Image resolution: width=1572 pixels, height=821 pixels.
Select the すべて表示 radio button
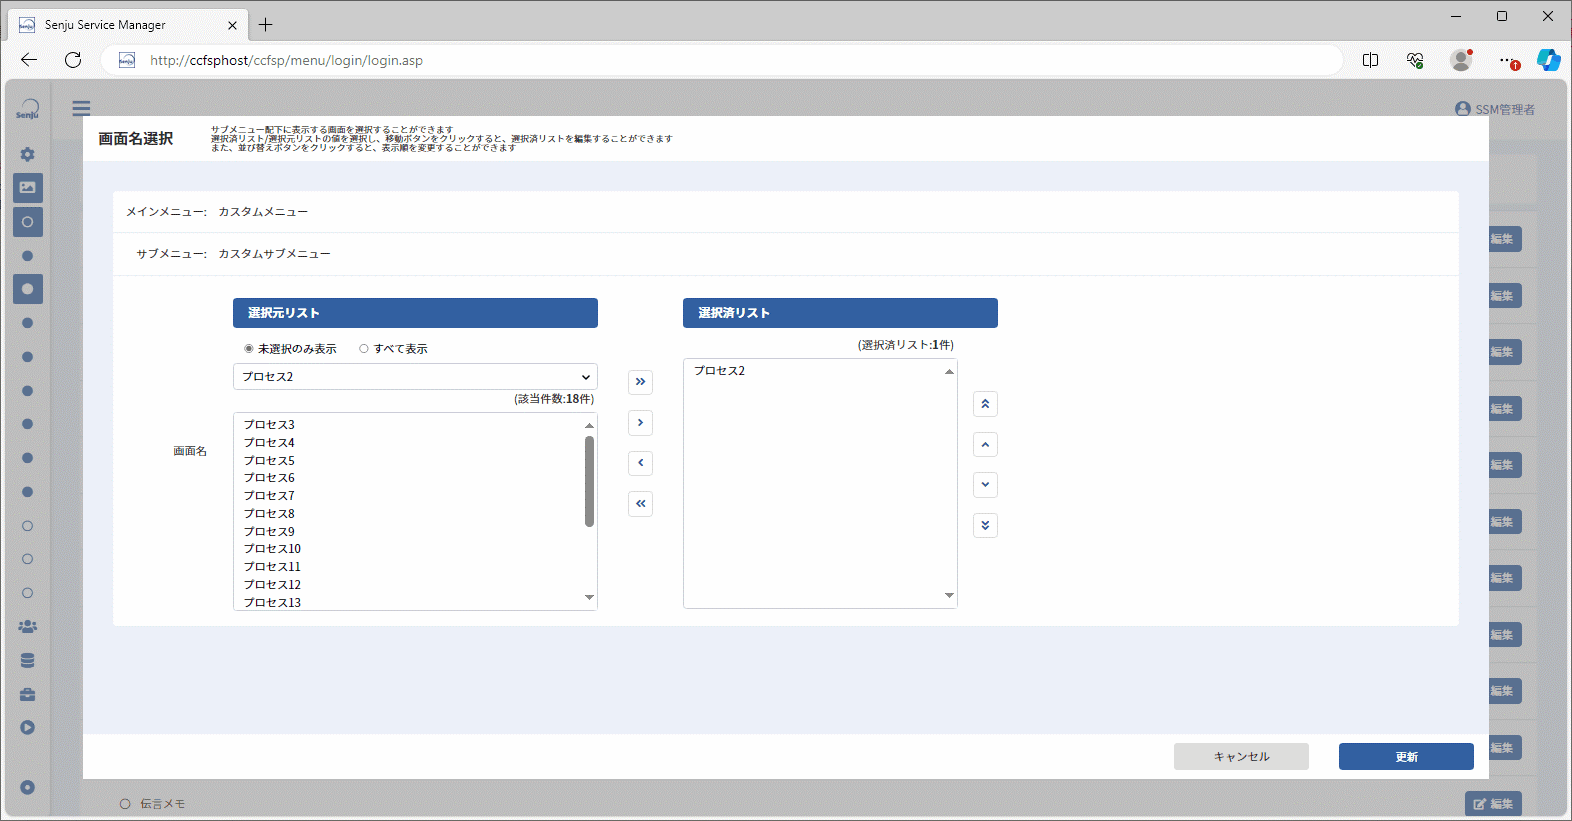(364, 349)
